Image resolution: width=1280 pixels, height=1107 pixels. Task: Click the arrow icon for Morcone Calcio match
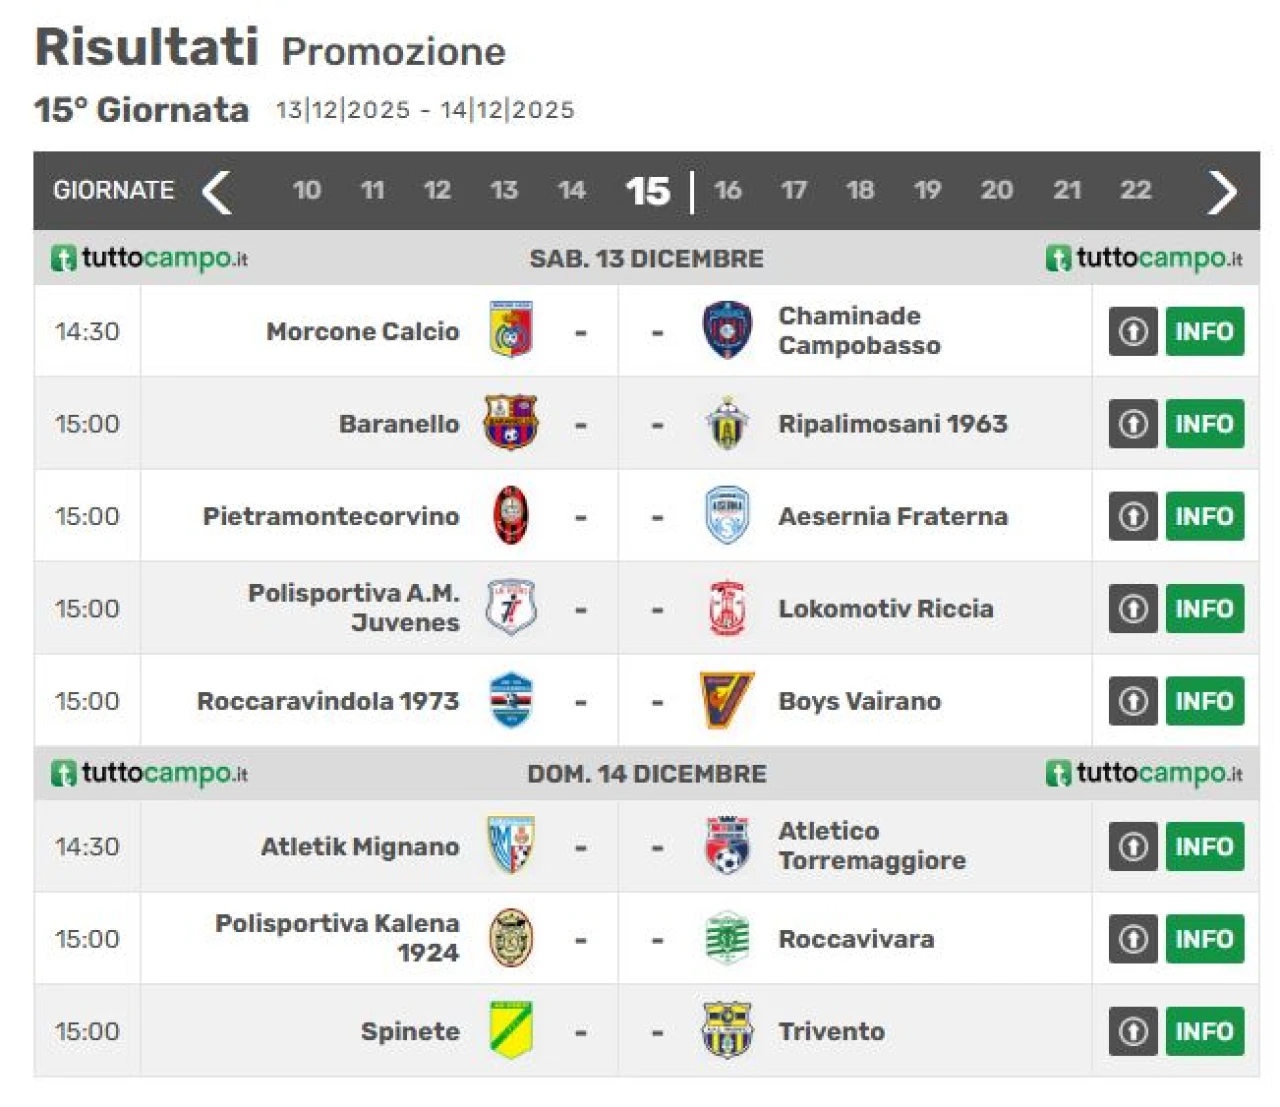point(1133,331)
